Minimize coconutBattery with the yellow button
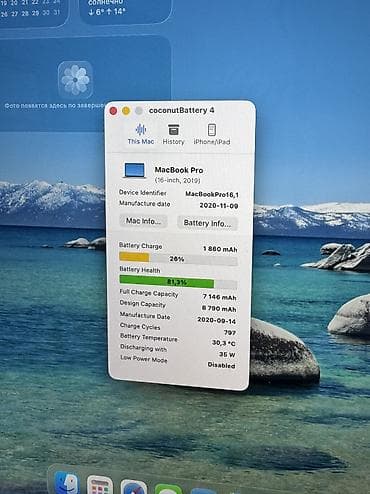Image resolution: width=370 pixels, height=494 pixels. [x=126, y=111]
